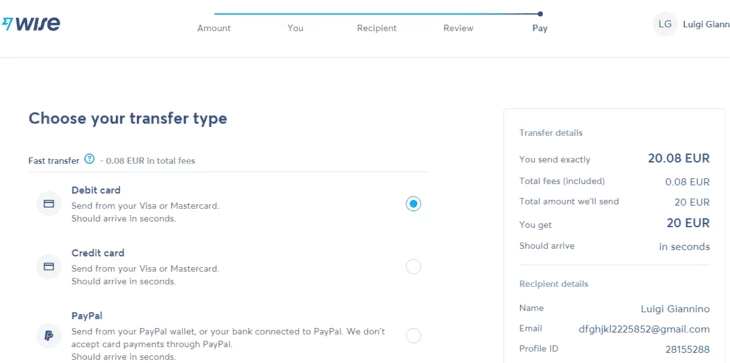
Task: Click the recipient email address
Action: 644,329
